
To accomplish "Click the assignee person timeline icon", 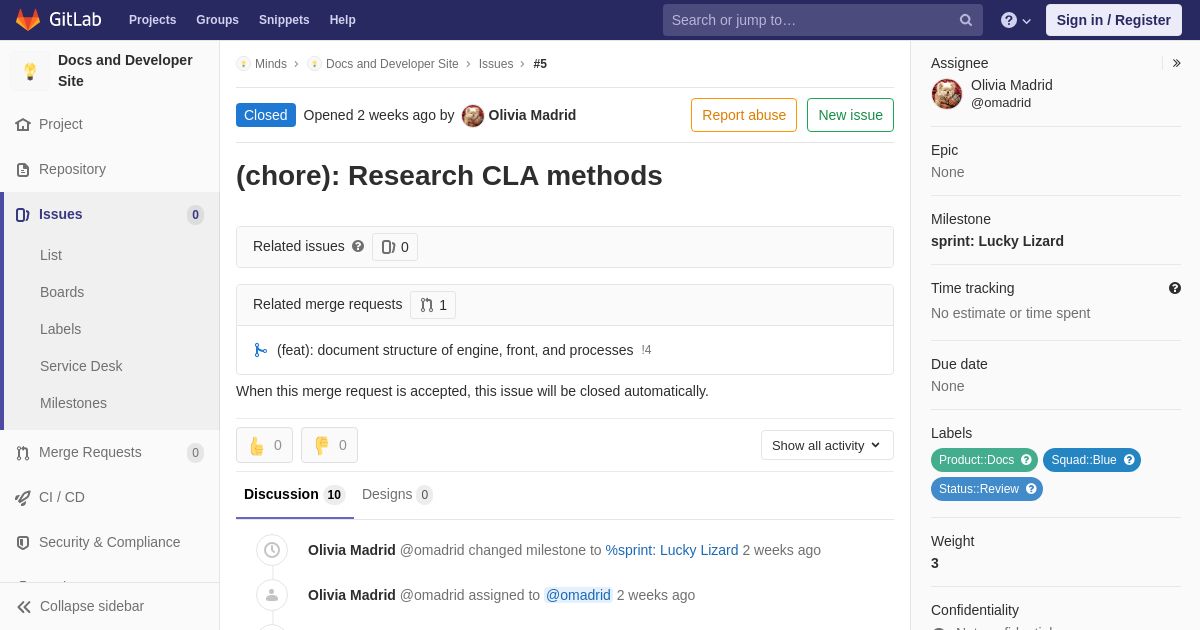I will point(272,595).
